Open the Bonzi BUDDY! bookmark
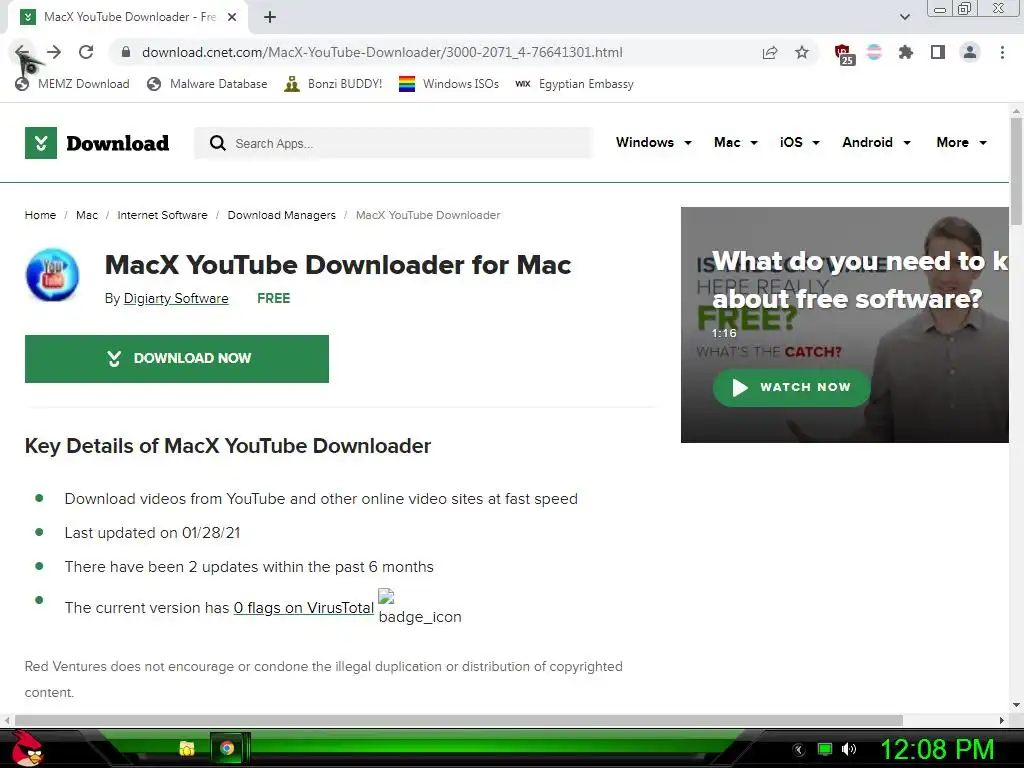The image size is (1024, 768). click(x=333, y=84)
